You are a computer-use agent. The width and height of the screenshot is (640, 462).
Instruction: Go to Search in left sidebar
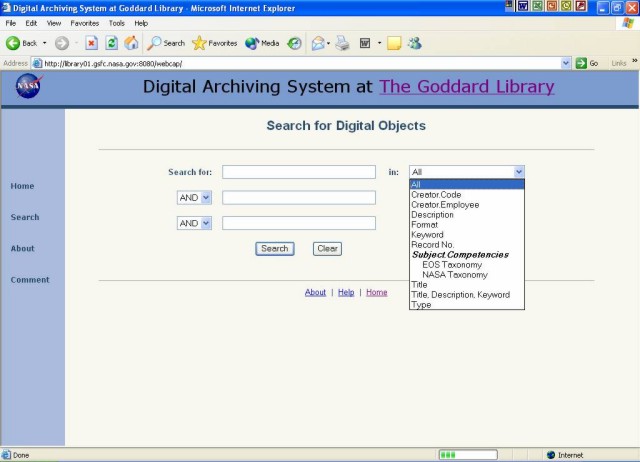[x=25, y=217]
